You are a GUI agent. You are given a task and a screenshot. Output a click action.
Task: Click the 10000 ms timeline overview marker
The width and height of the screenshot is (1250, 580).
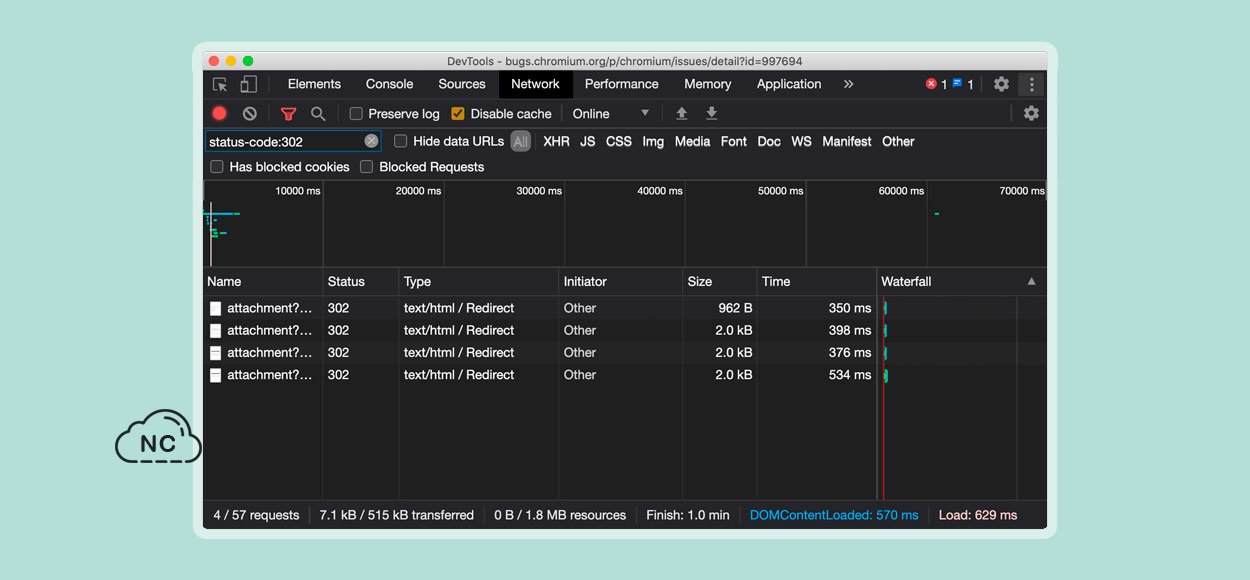tap(298, 191)
